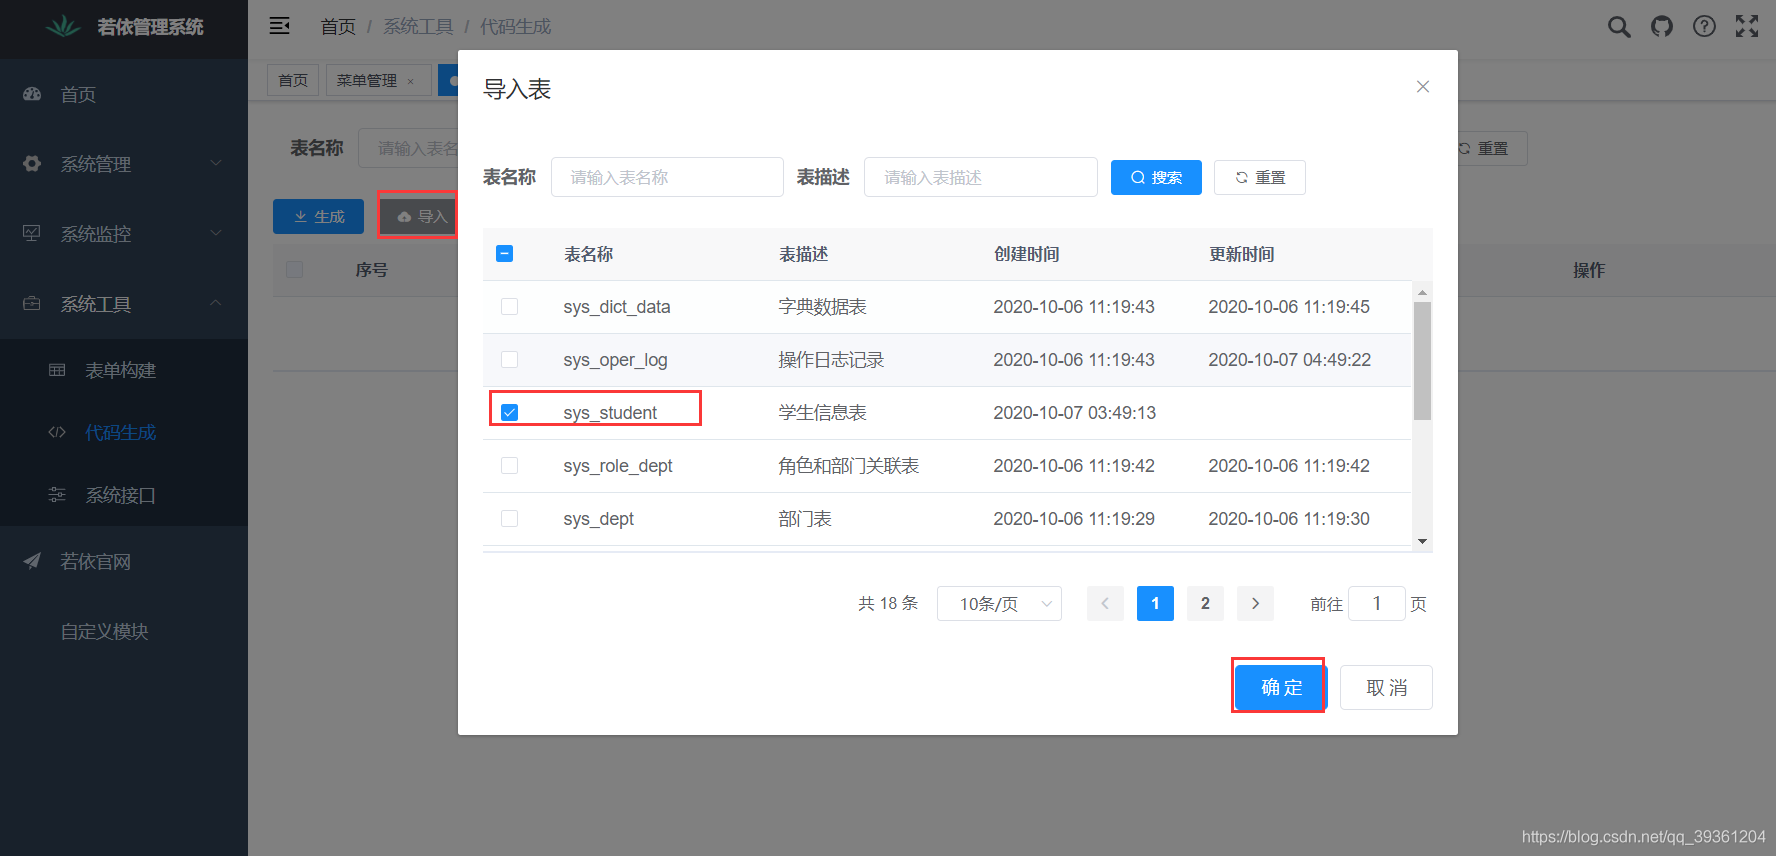Switch to the 首页 page tab
Viewport: 1776px width, 856px height.
pyautogui.click(x=293, y=80)
